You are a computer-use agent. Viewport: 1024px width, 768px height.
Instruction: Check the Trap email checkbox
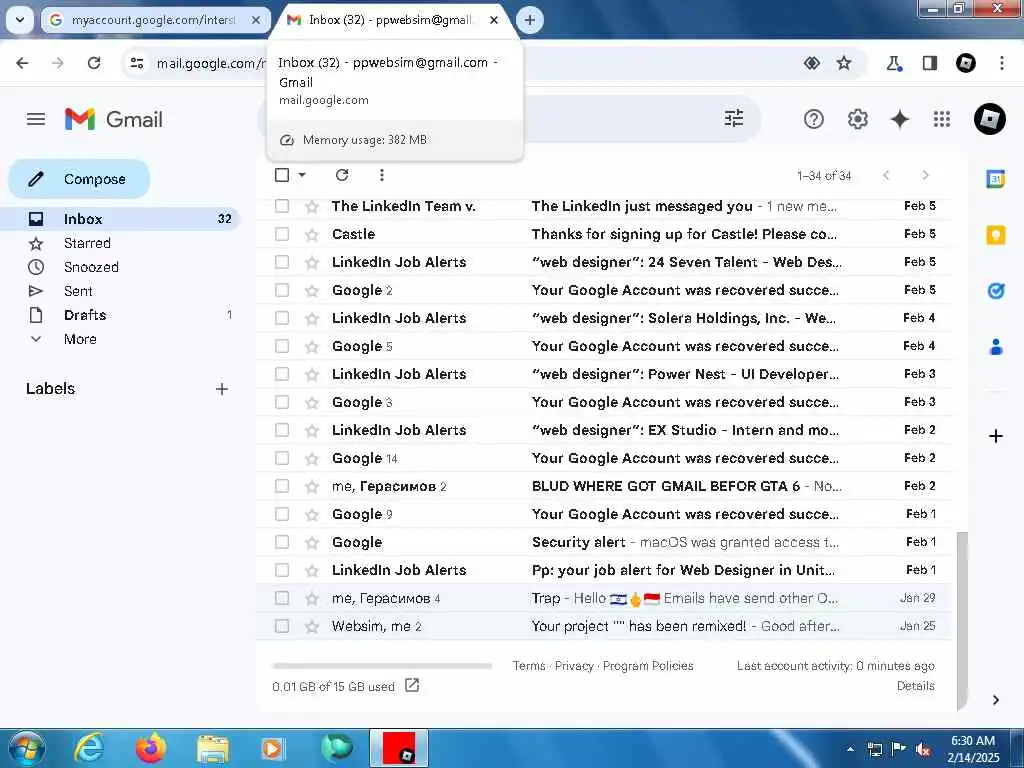(x=281, y=598)
